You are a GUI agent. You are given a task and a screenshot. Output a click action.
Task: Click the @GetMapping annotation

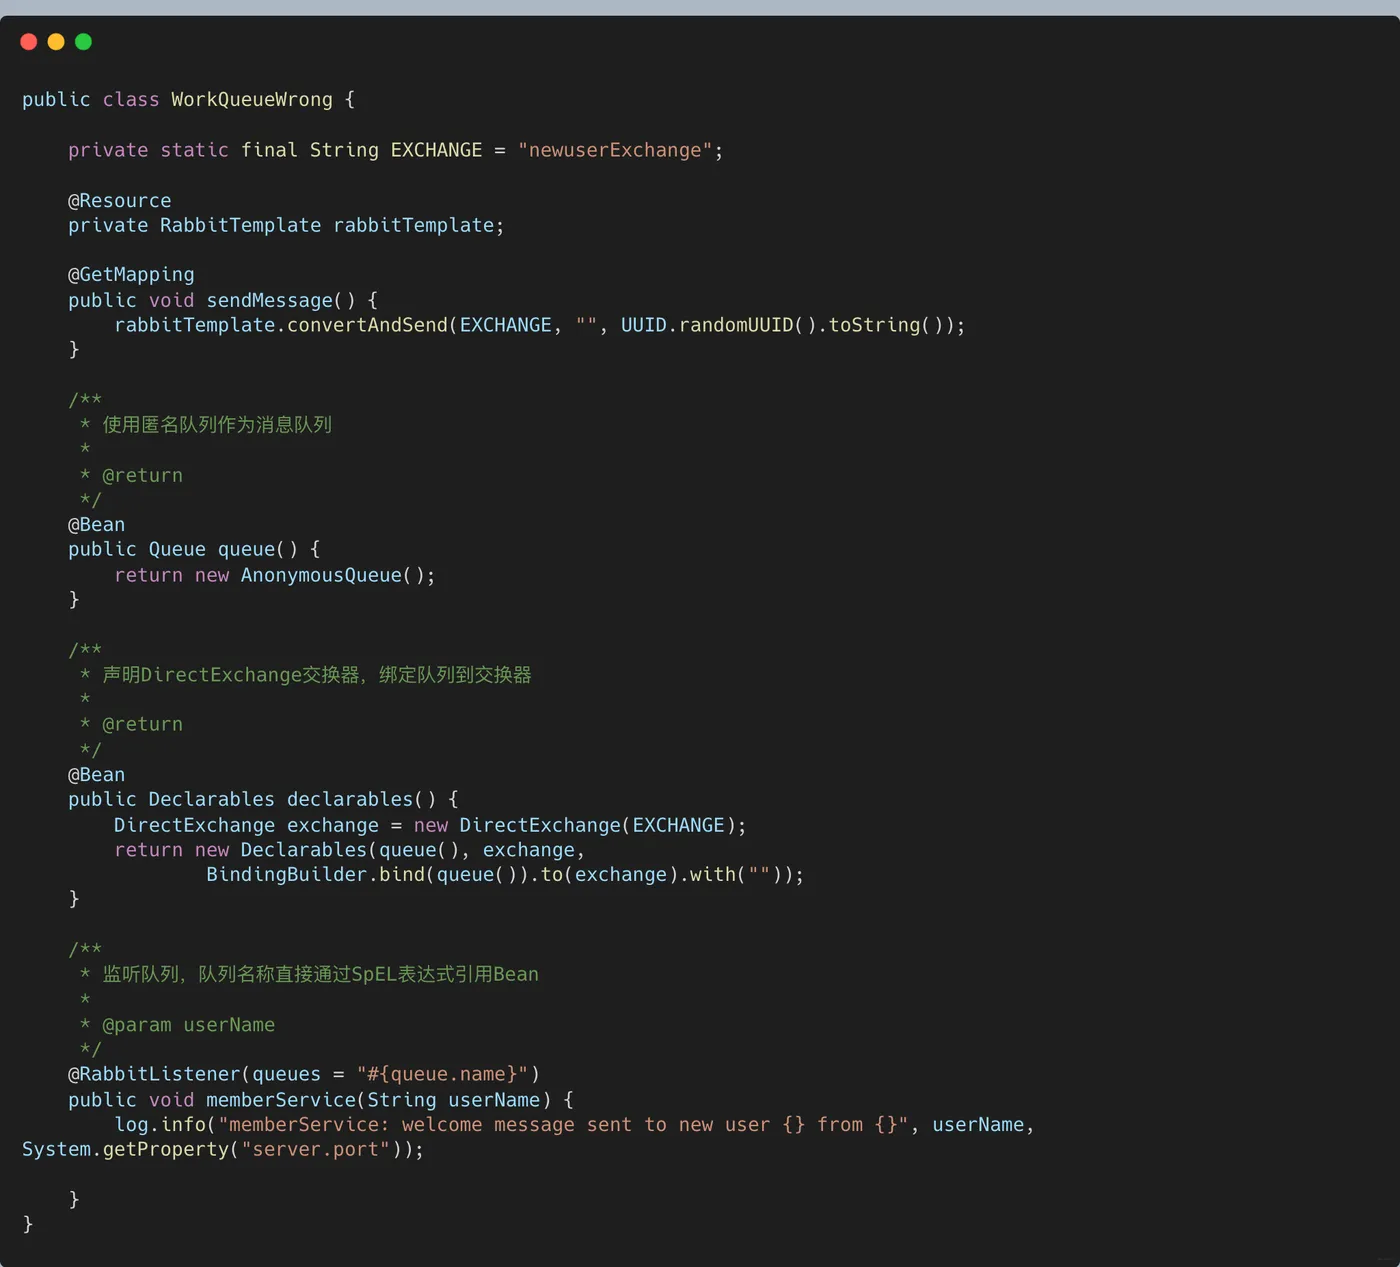(x=131, y=275)
